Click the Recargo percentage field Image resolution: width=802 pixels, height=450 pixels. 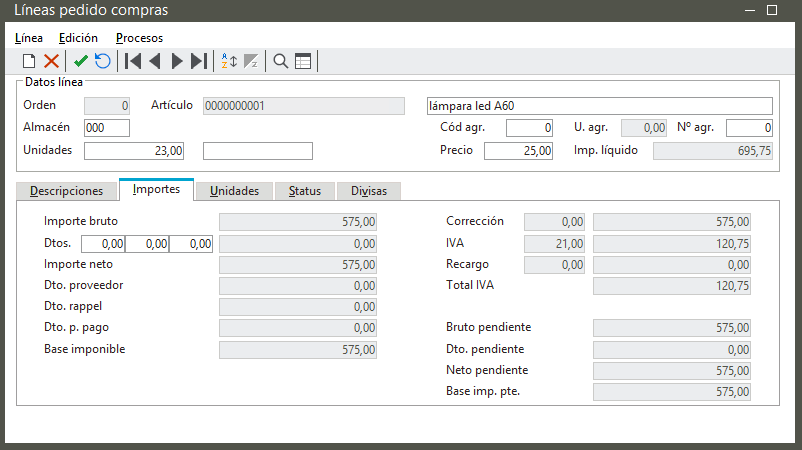point(554,265)
